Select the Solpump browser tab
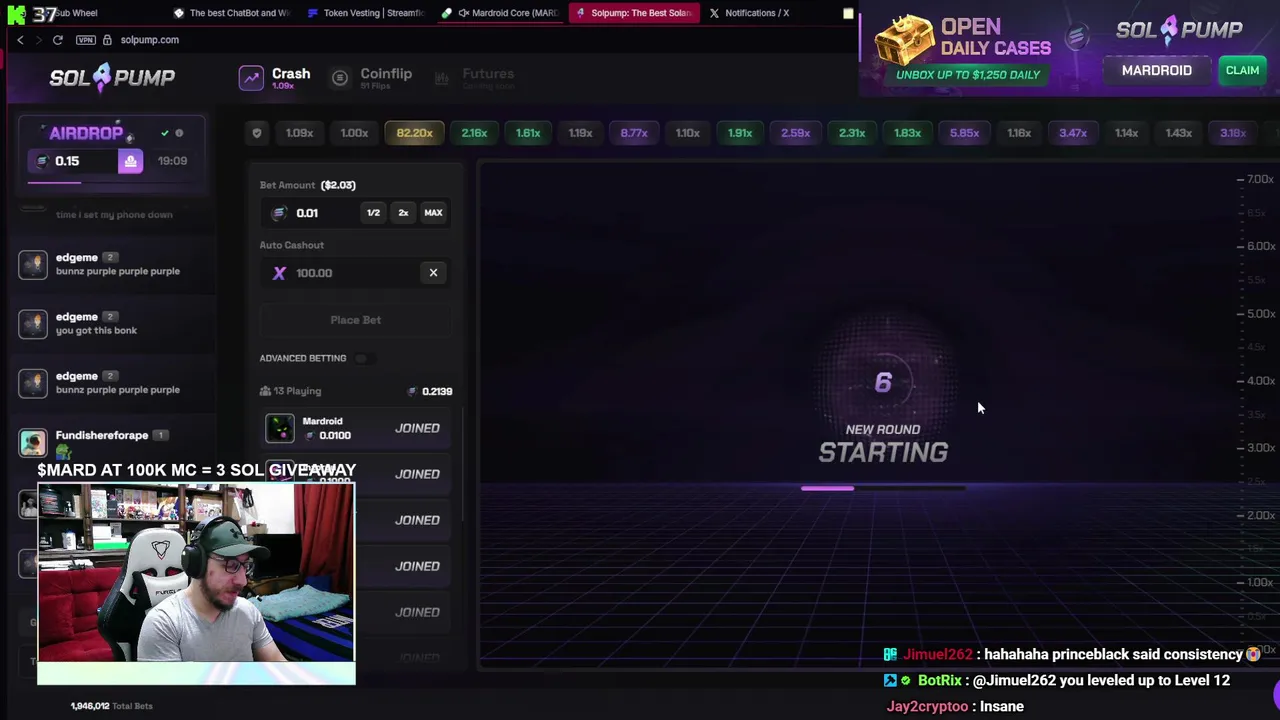This screenshot has height=720, width=1280. tap(633, 13)
